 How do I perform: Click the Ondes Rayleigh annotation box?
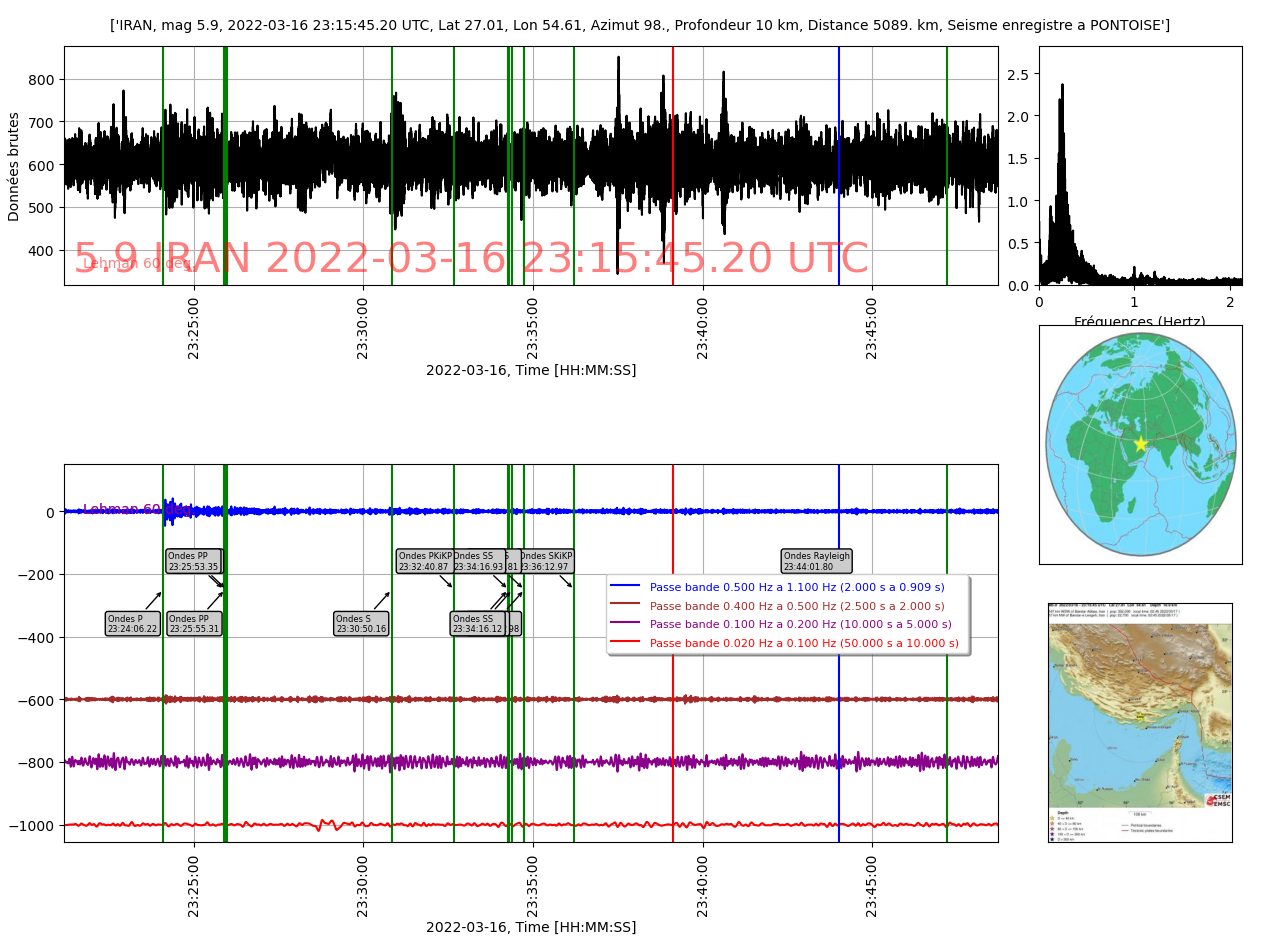(816, 561)
